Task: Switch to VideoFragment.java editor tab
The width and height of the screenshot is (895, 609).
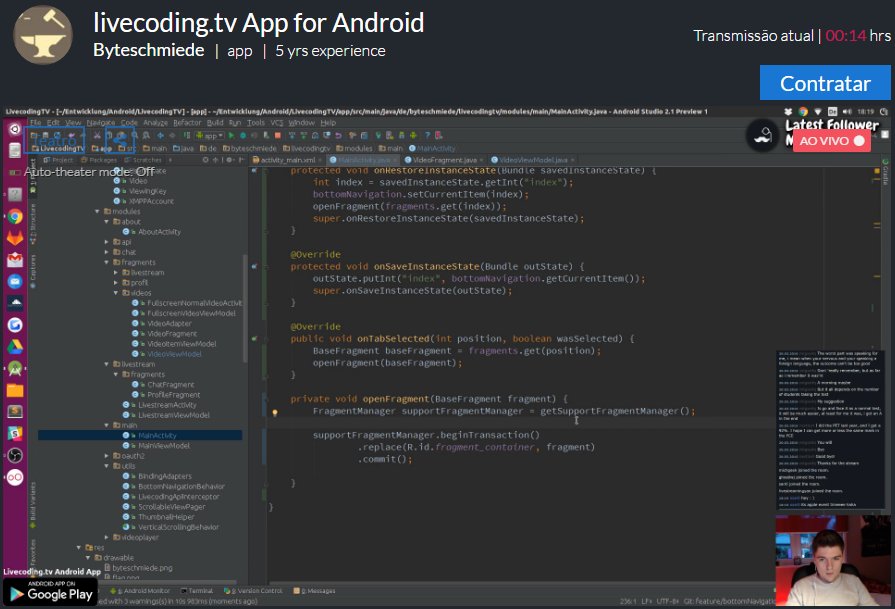Action: point(444,160)
